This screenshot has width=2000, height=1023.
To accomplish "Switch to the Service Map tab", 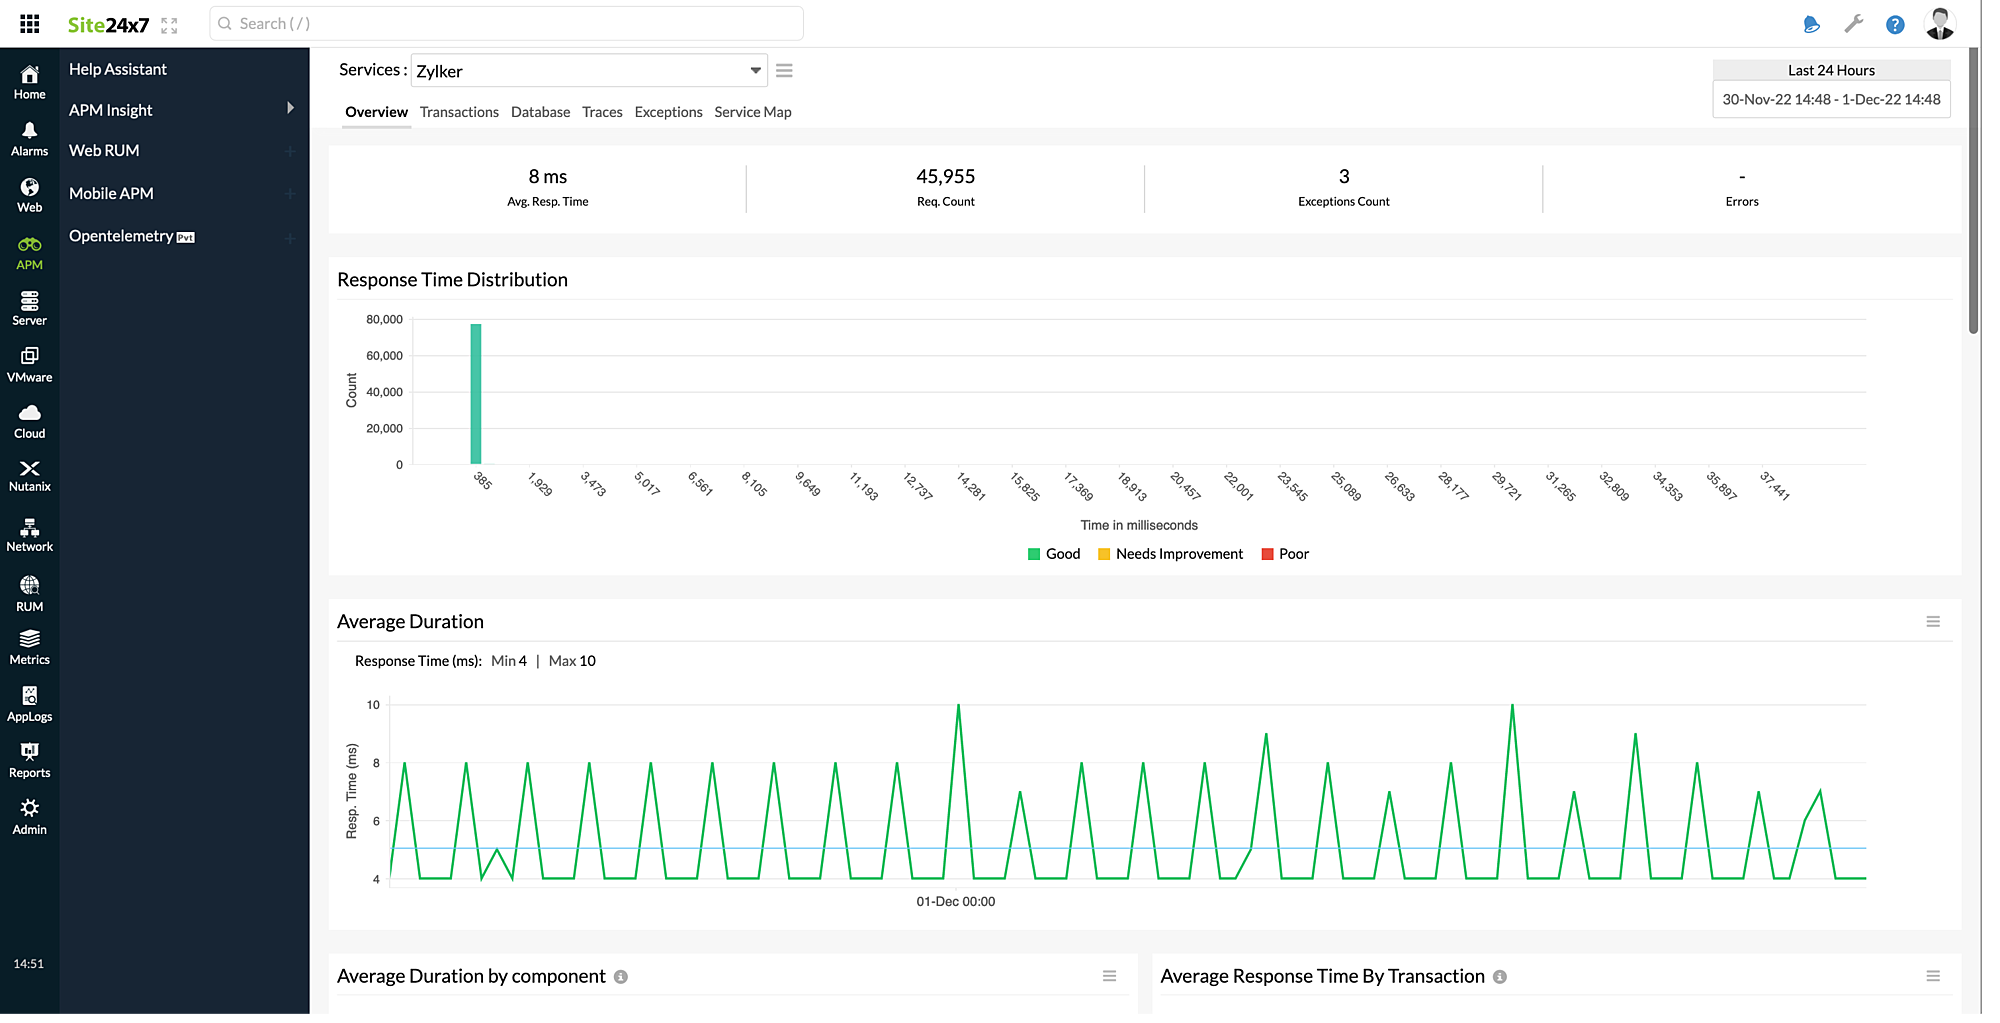I will click(x=752, y=112).
